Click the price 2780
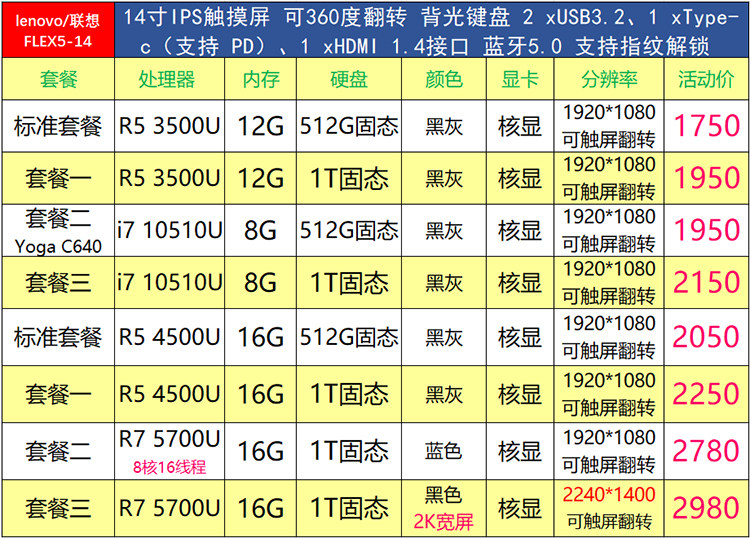This screenshot has height=538, width=750. coord(706,451)
